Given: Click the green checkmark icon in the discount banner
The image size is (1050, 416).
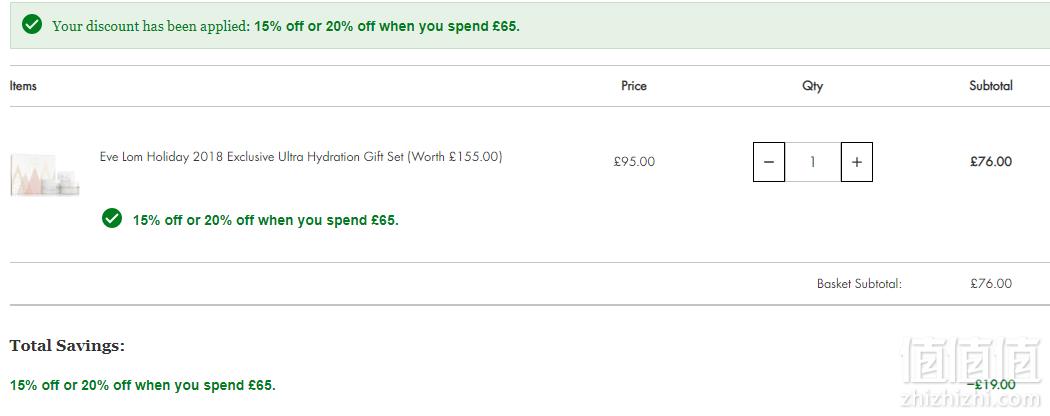Looking at the screenshot, I should (x=31, y=25).
